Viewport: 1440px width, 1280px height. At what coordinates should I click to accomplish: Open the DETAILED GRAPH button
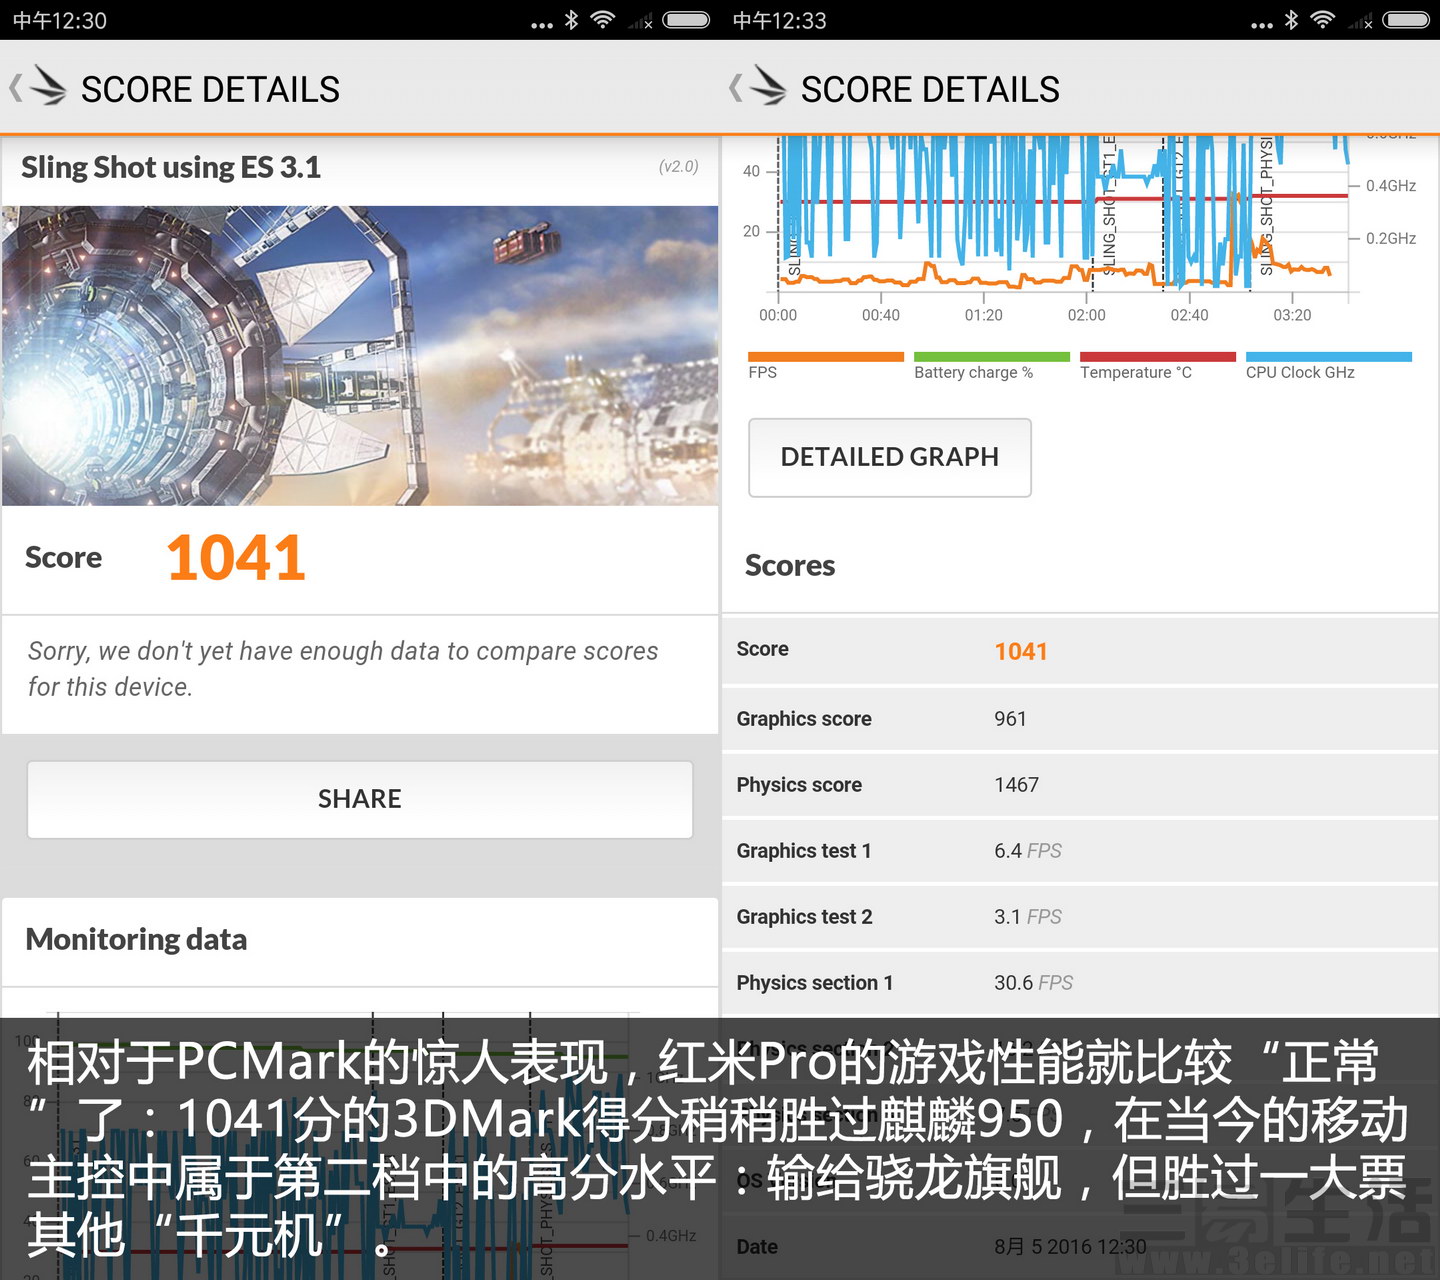890,457
